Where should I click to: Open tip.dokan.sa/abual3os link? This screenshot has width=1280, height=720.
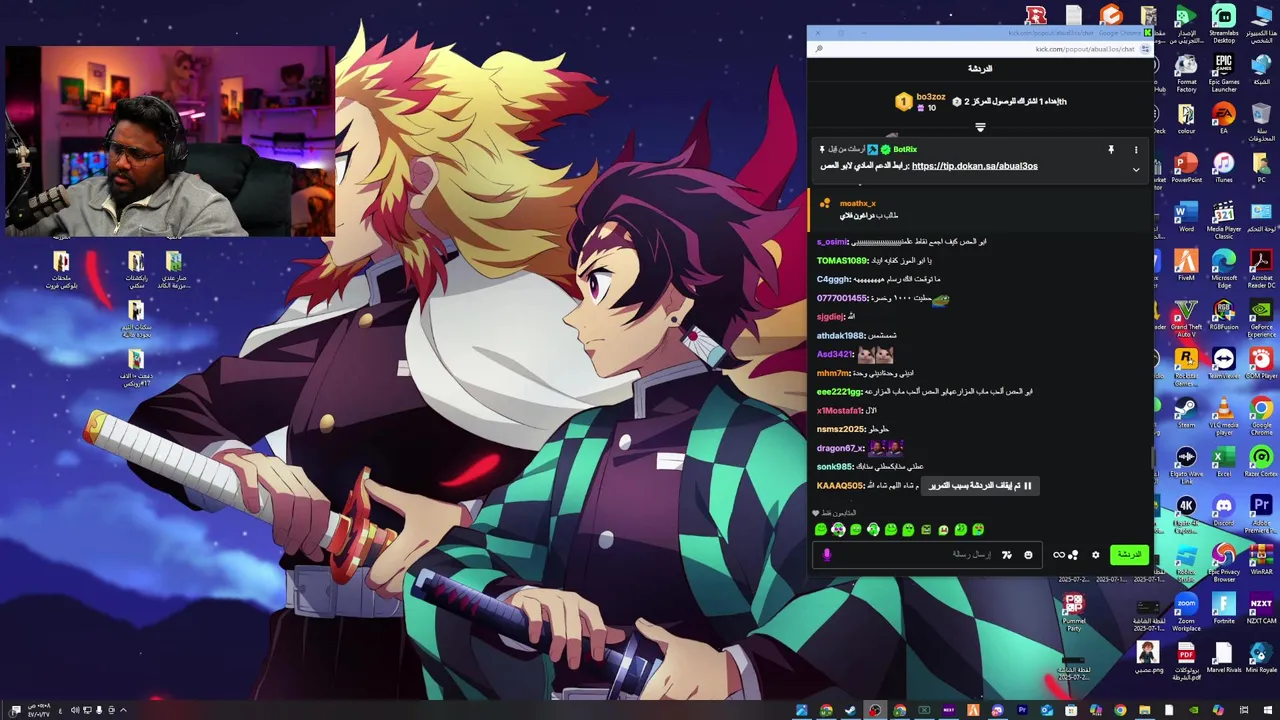[974, 166]
